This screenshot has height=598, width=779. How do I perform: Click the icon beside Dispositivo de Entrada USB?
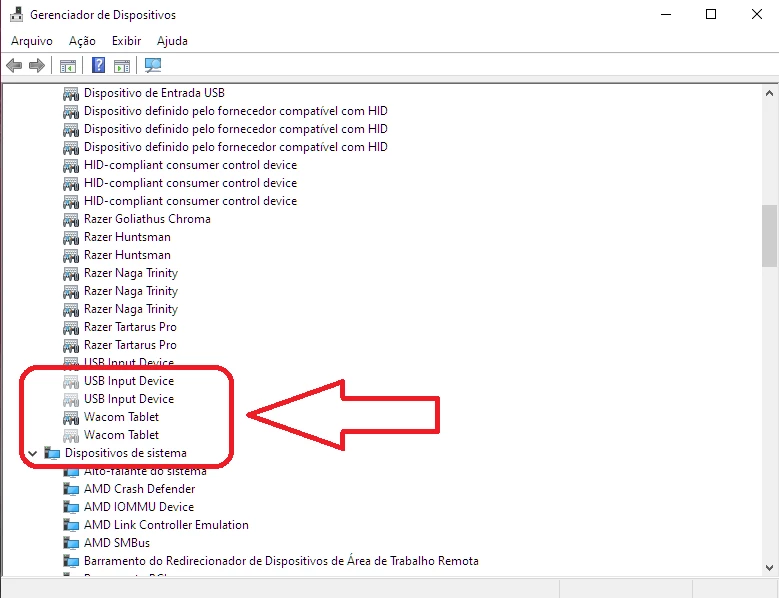(71, 93)
